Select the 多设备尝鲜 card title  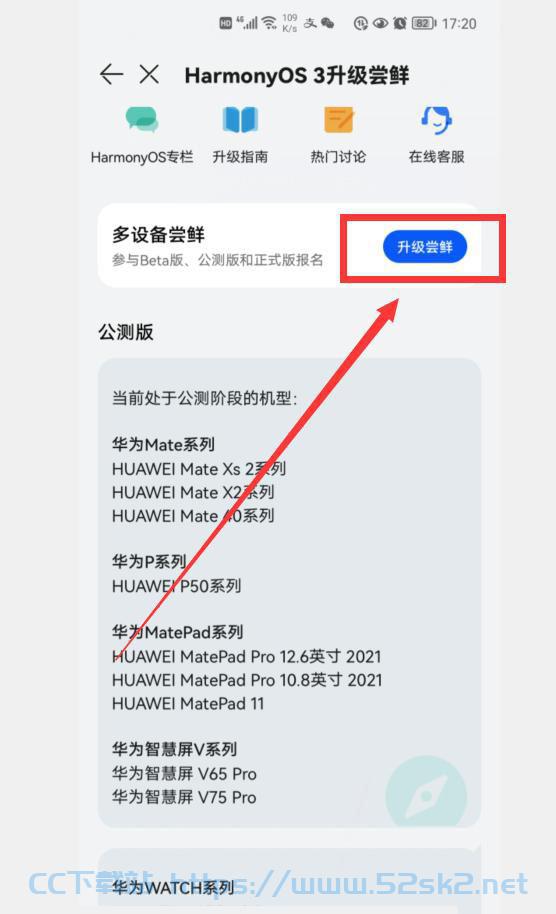click(x=159, y=235)
